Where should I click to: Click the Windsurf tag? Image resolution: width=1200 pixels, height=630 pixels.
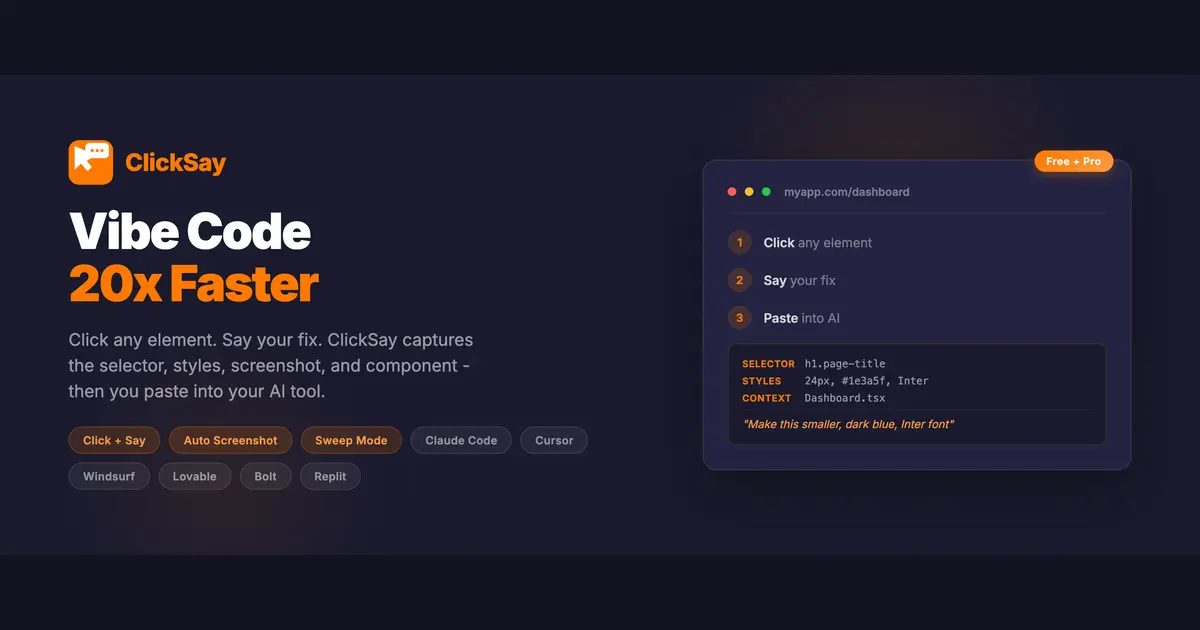point(109,476)
